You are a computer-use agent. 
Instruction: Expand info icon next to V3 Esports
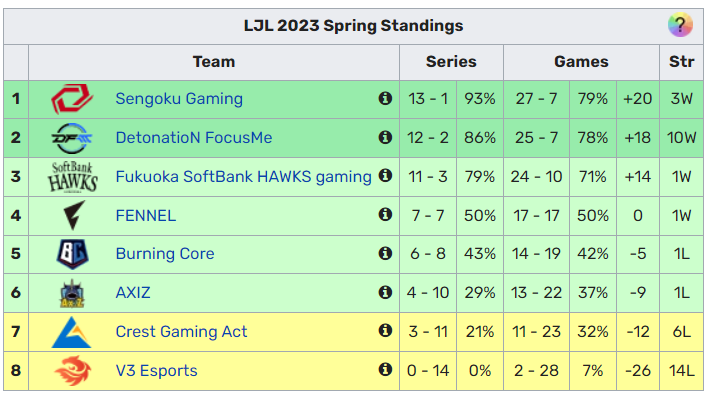(385, 370)
